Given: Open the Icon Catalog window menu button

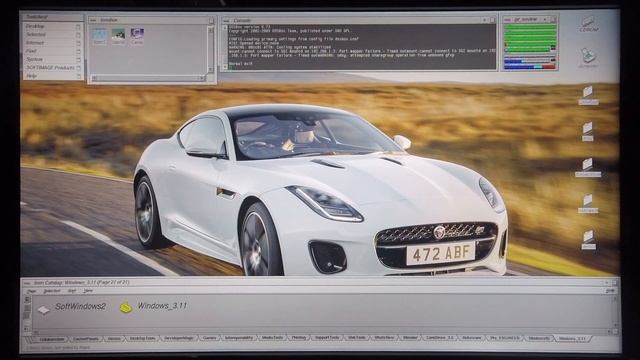Looking at the screenshot, I should 27,283.
